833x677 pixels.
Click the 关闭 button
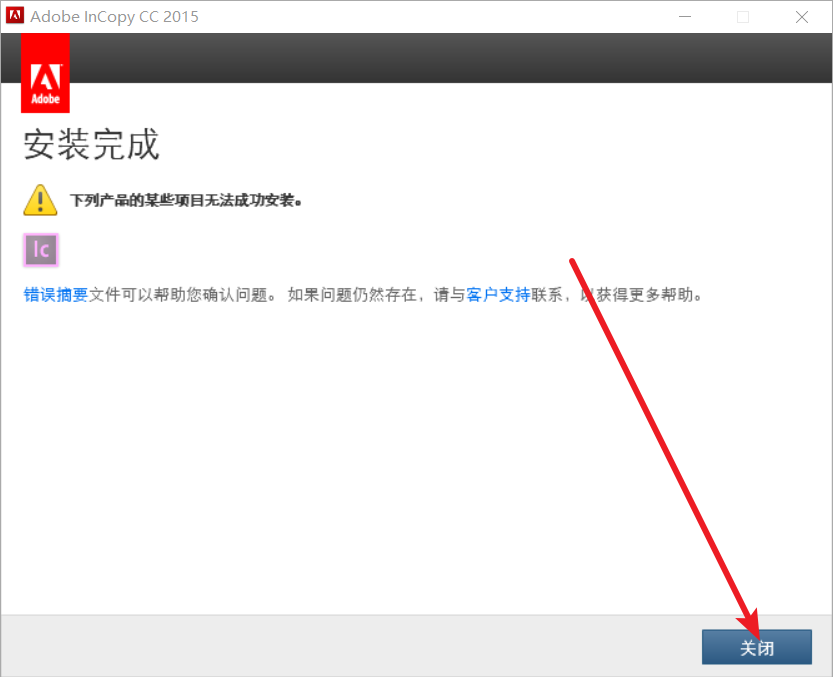[x=756, y=647]
